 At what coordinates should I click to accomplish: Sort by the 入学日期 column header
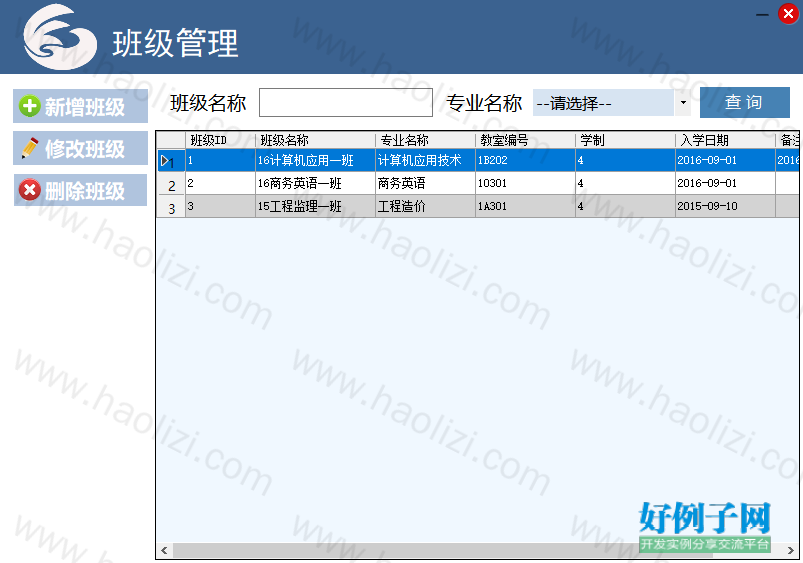(725, 140)
